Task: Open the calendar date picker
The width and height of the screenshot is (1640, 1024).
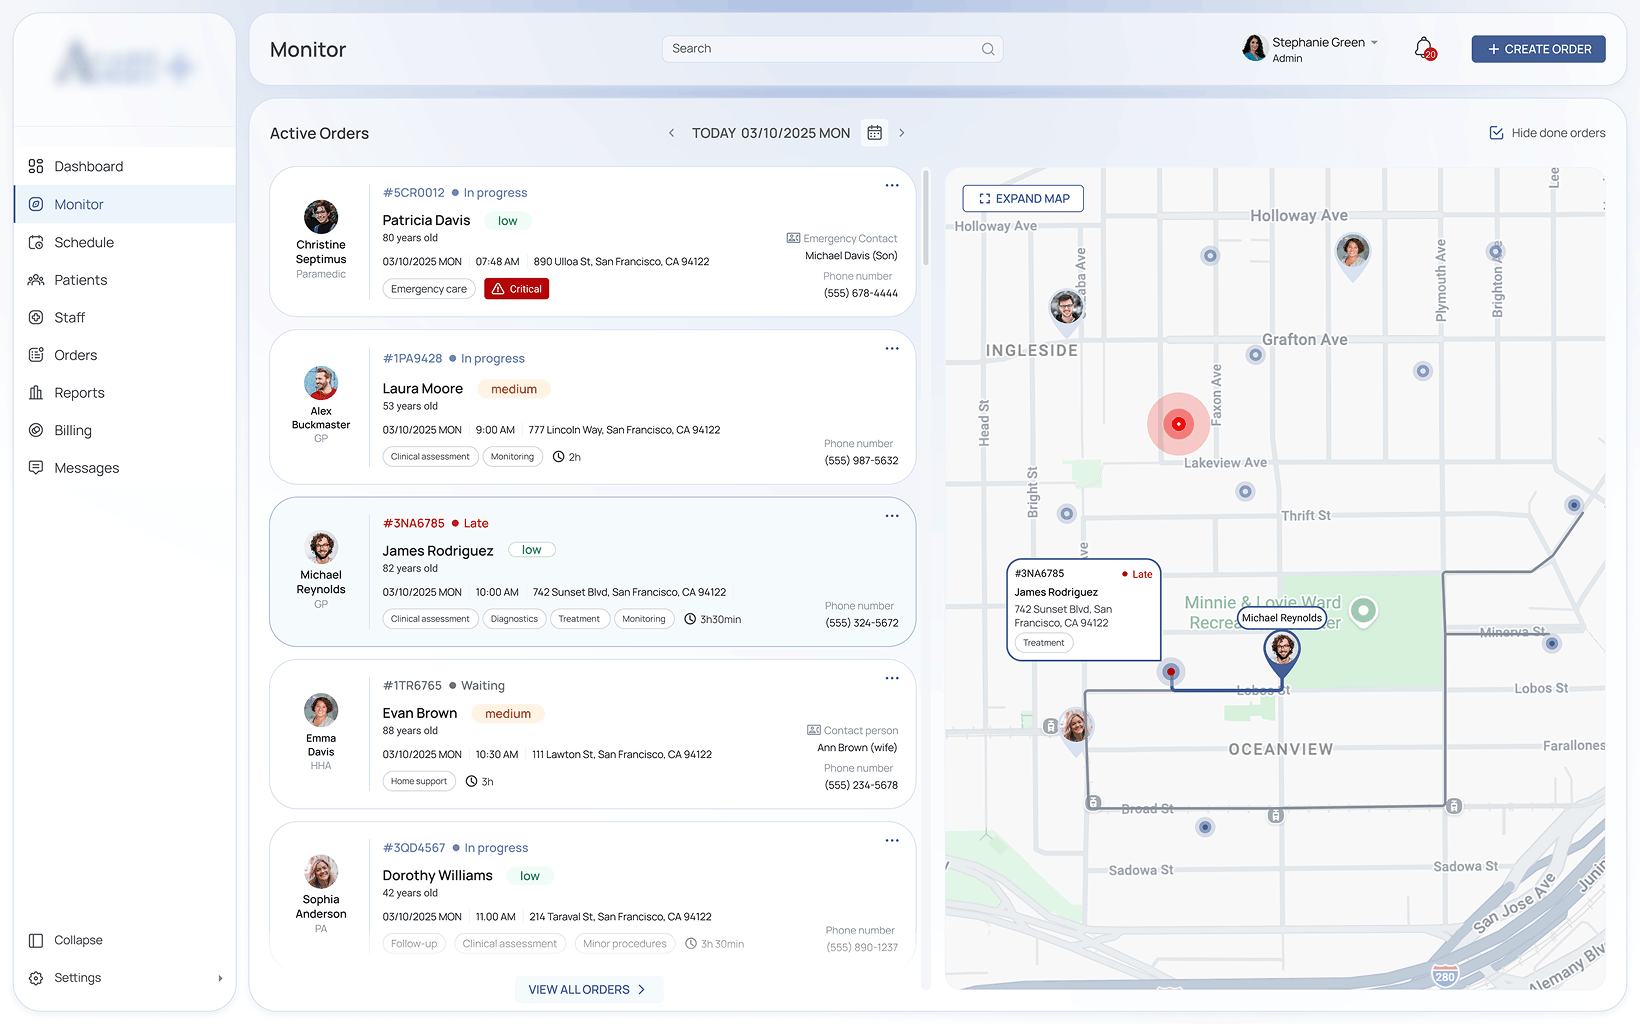Action: (x=874, y=132)
